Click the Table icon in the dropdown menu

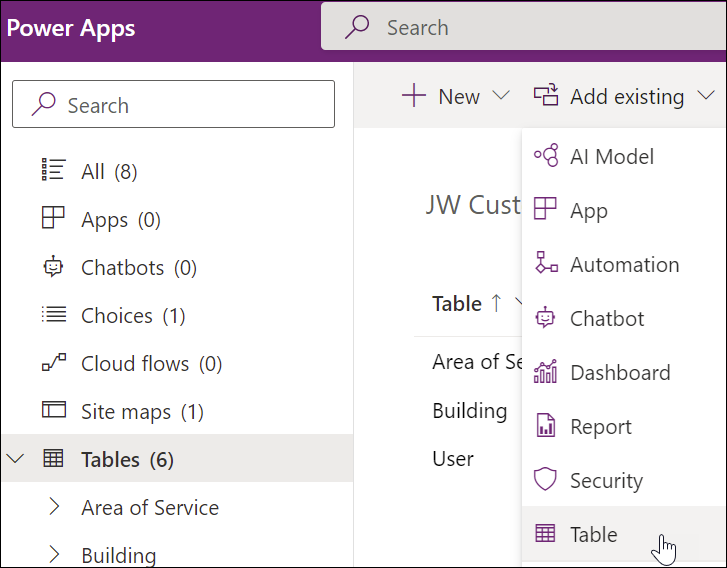click(x=545, y=533)
